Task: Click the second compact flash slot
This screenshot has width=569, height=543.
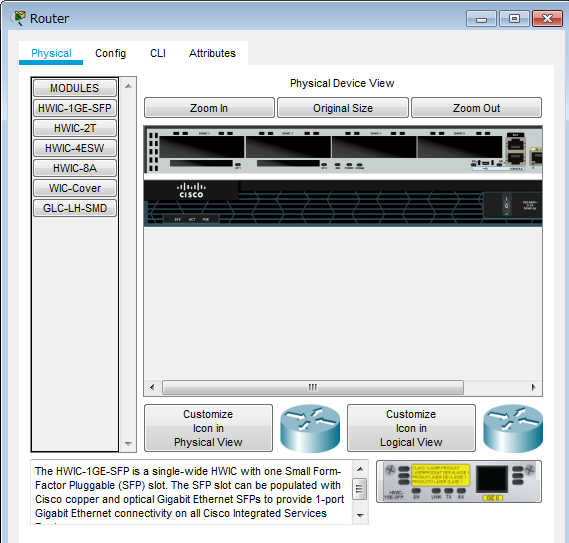Action: pyautogui.click(x=288, y=163)
